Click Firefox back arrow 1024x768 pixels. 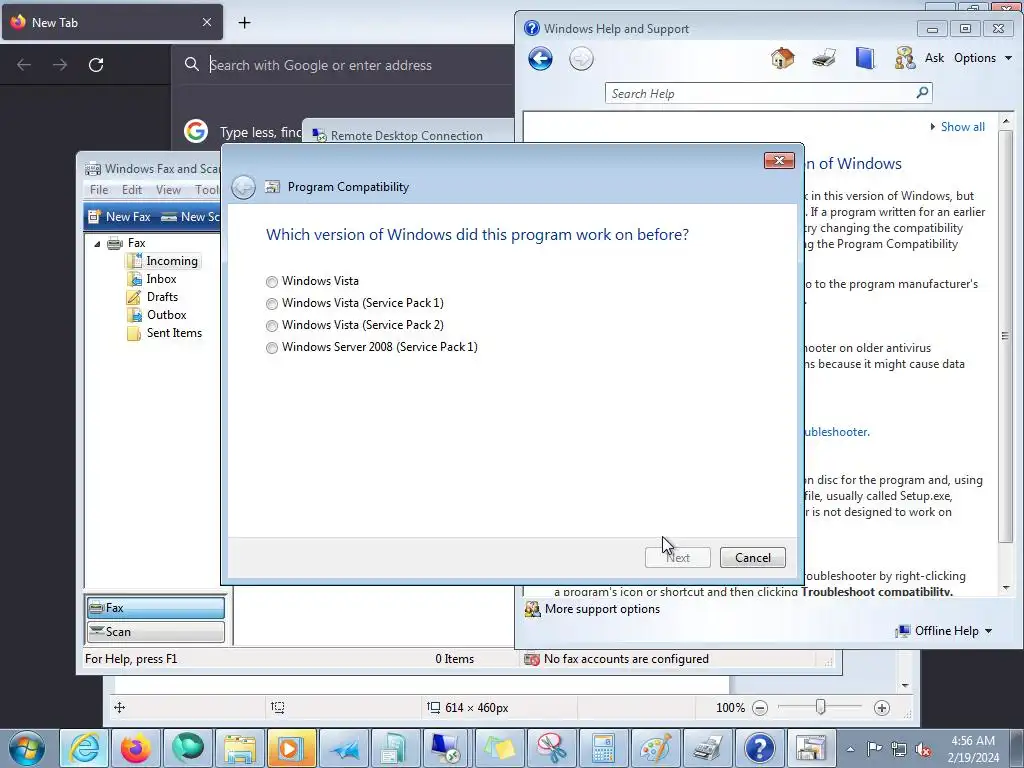tap(24, 65)
